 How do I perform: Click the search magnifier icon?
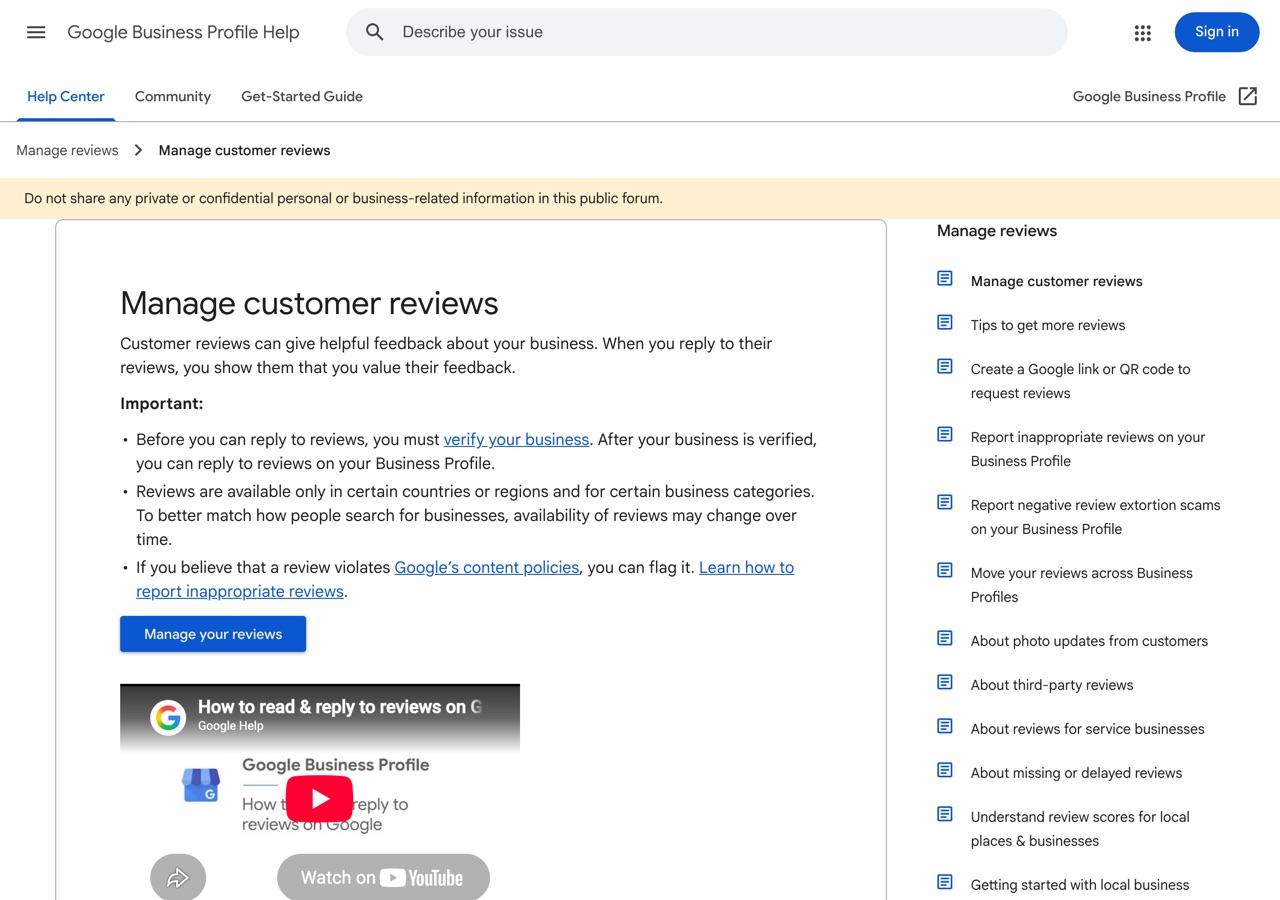375,32
